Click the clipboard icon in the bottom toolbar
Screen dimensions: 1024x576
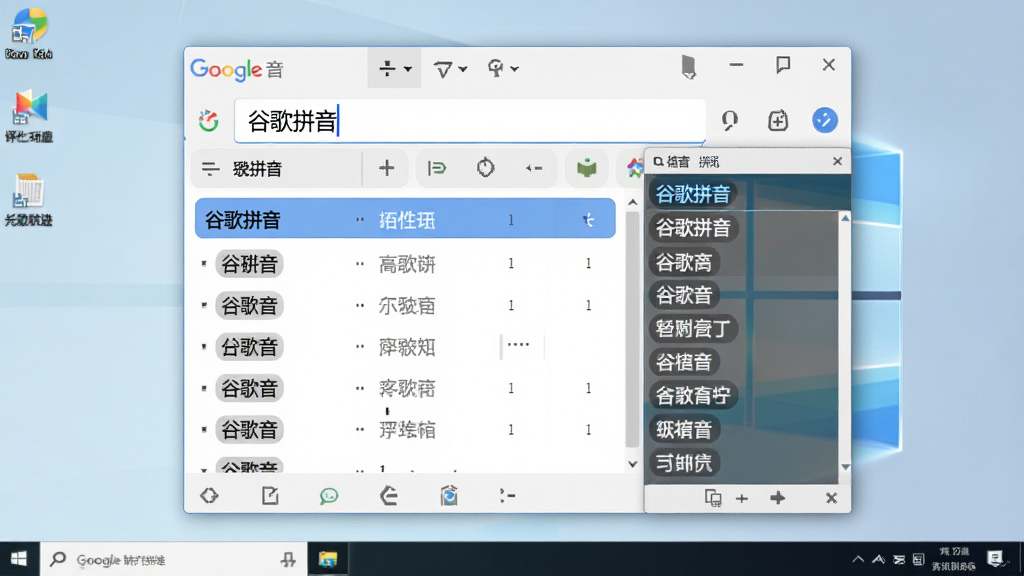[449, 496]
